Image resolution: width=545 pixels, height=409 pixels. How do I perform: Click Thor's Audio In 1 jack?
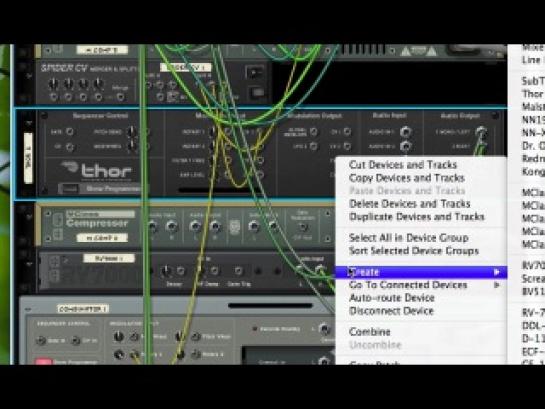pyautogui.click(x=405, y=132)
